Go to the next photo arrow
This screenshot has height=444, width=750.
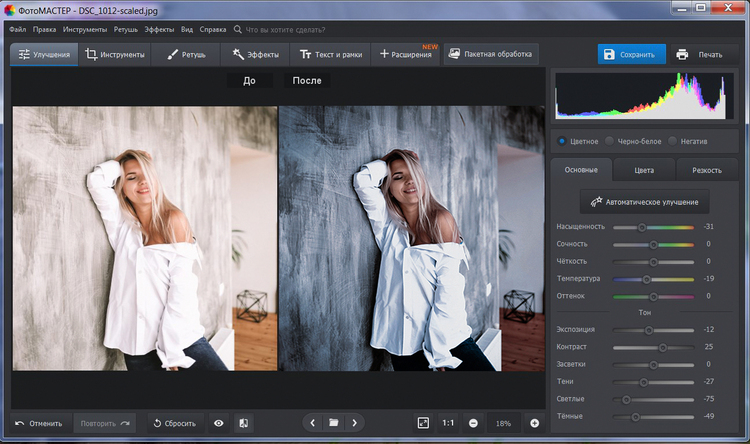pyautogui.click(x=354, y=423)
